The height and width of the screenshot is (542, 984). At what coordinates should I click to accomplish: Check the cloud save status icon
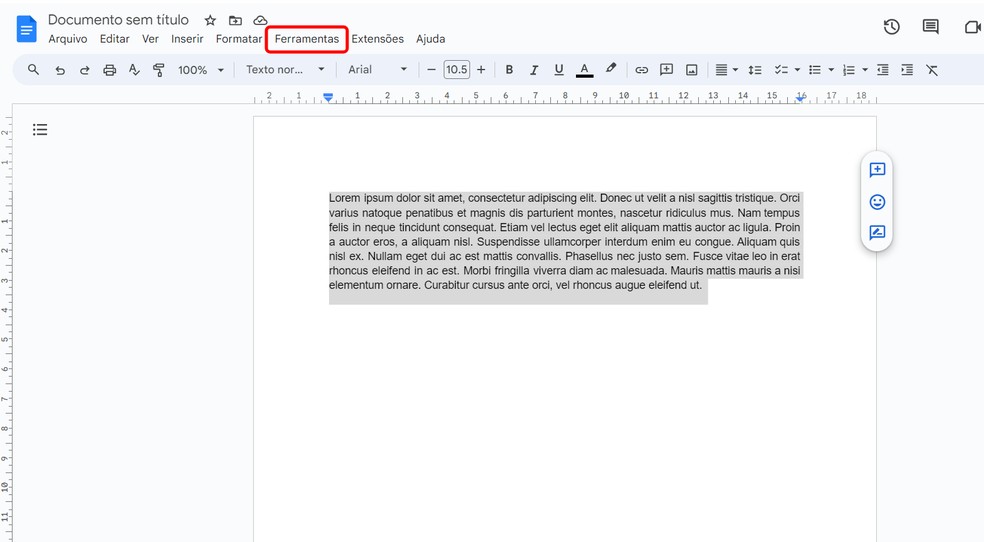pos(260,21)
